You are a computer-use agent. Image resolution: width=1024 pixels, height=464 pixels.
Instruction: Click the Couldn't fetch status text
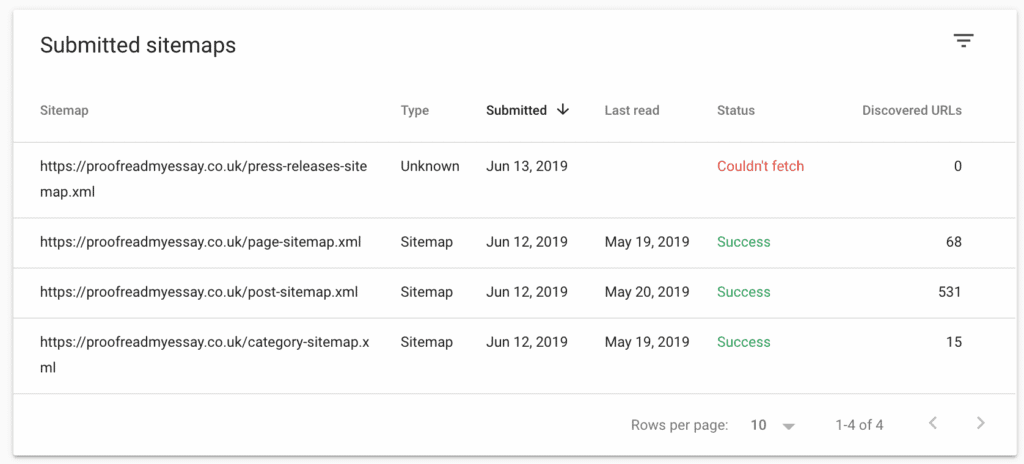pyautogui.click(x=760, y=166)
